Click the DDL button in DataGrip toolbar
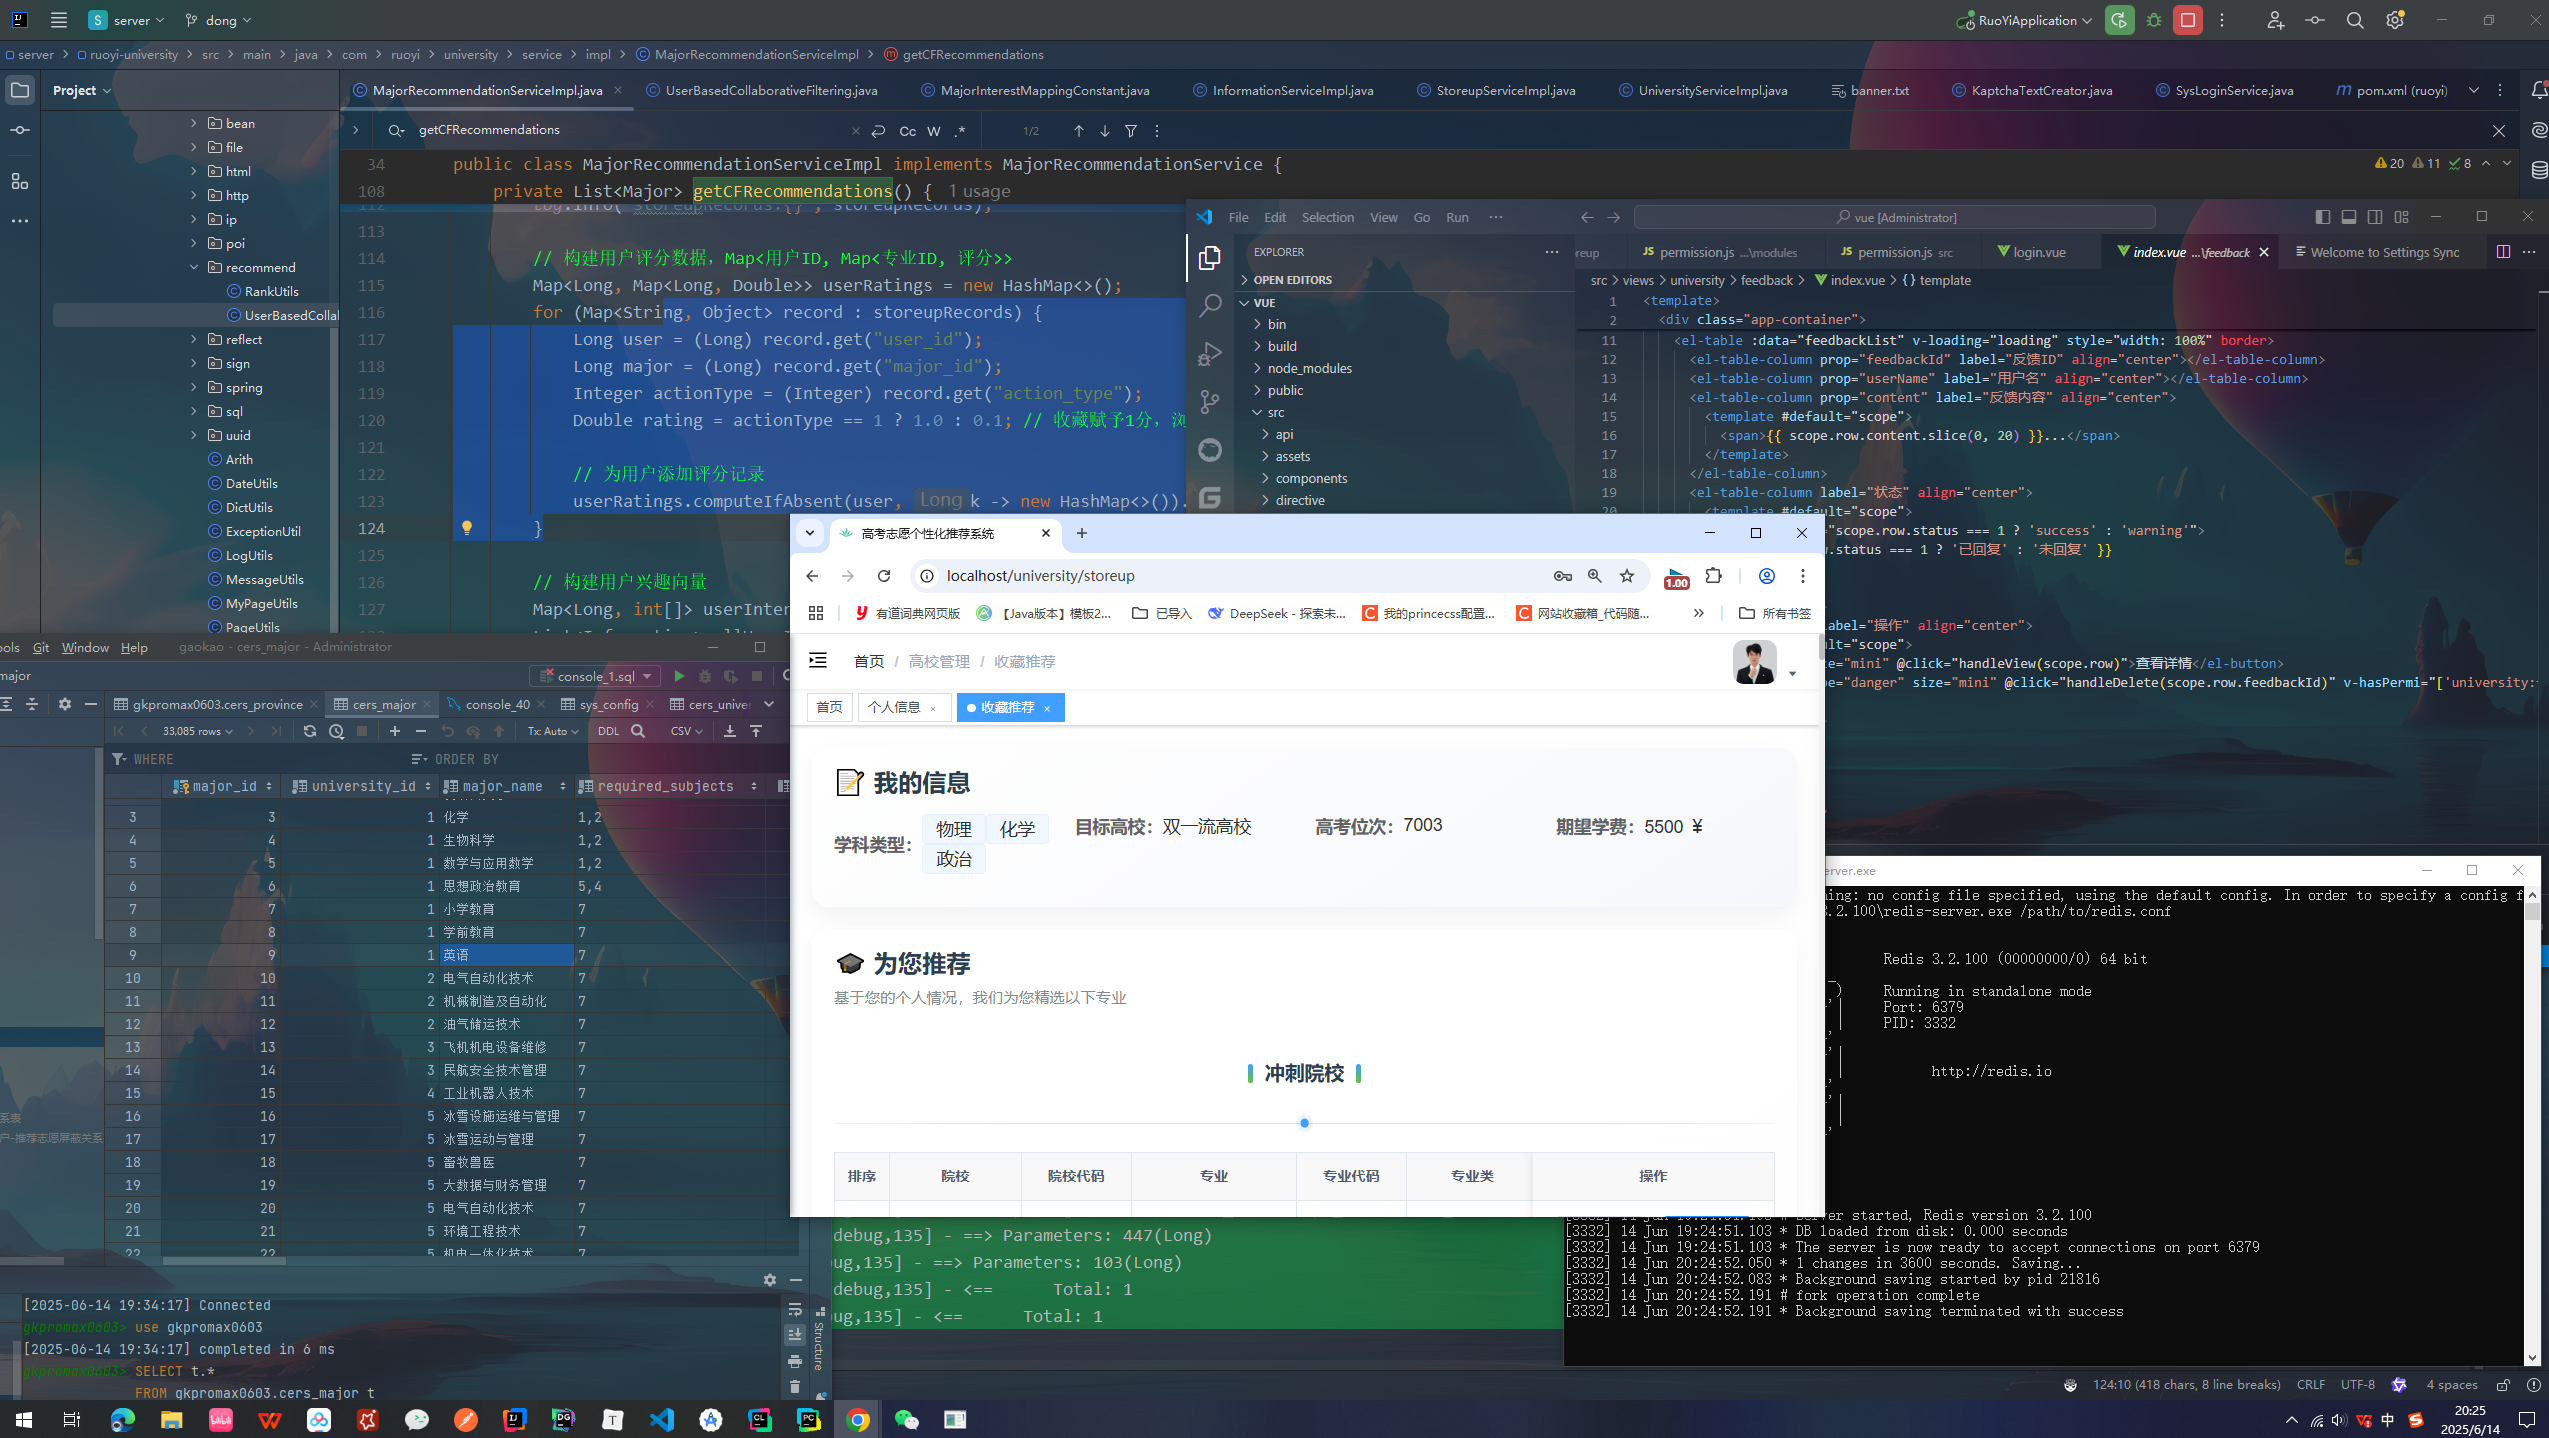Viewport: 2549px width, 1438px height. [x=608, y=731]
